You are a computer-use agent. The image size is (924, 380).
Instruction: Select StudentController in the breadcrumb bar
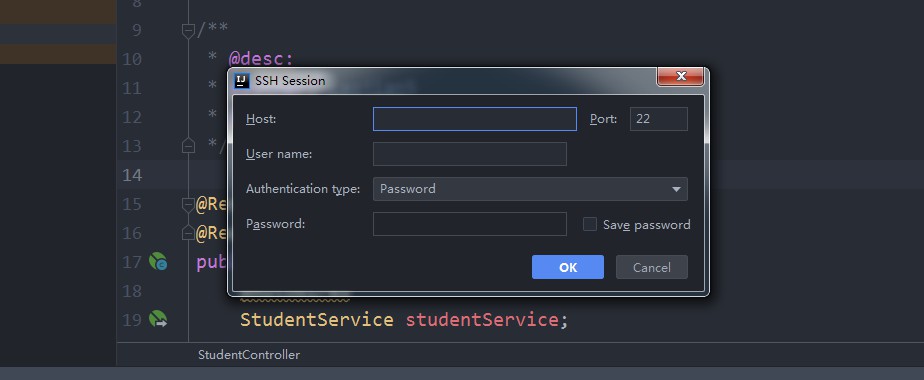coord(249,355)
